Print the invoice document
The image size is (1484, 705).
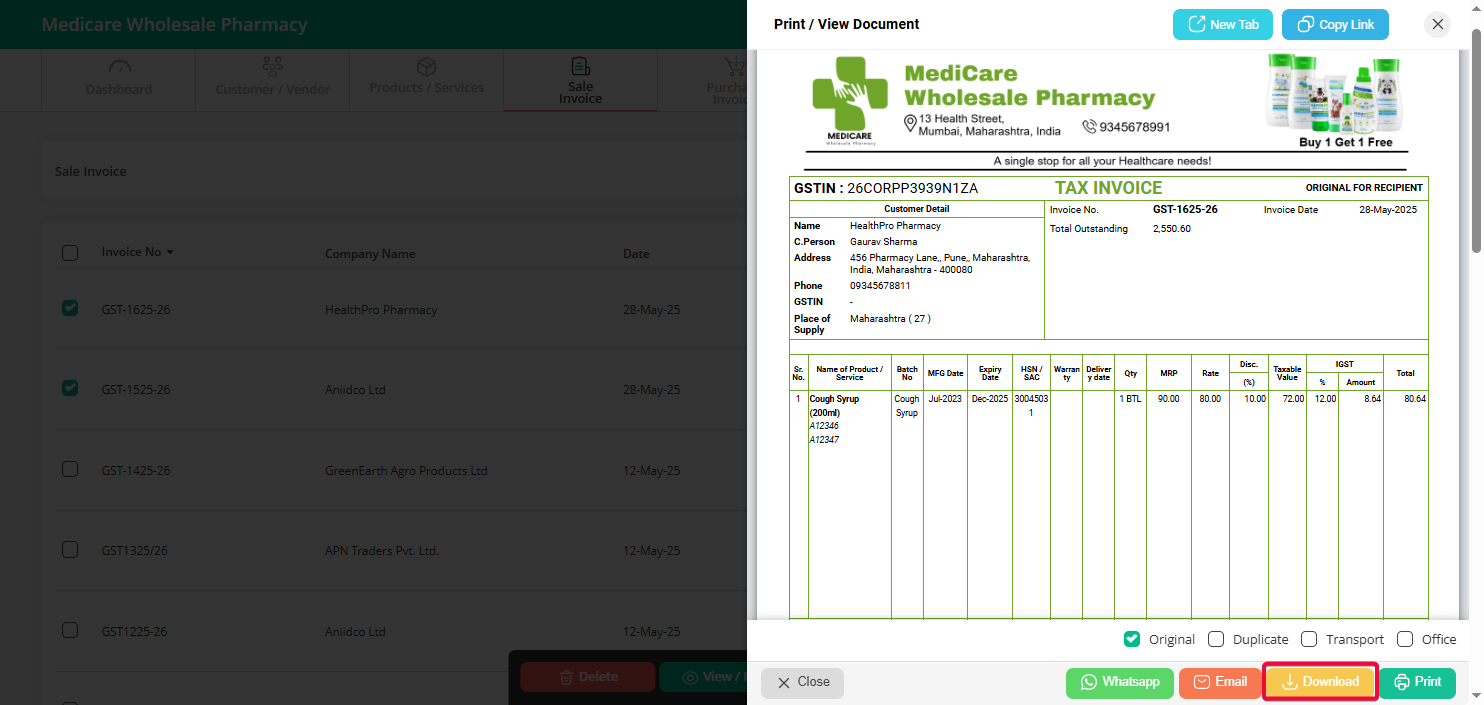point(1417,682)
